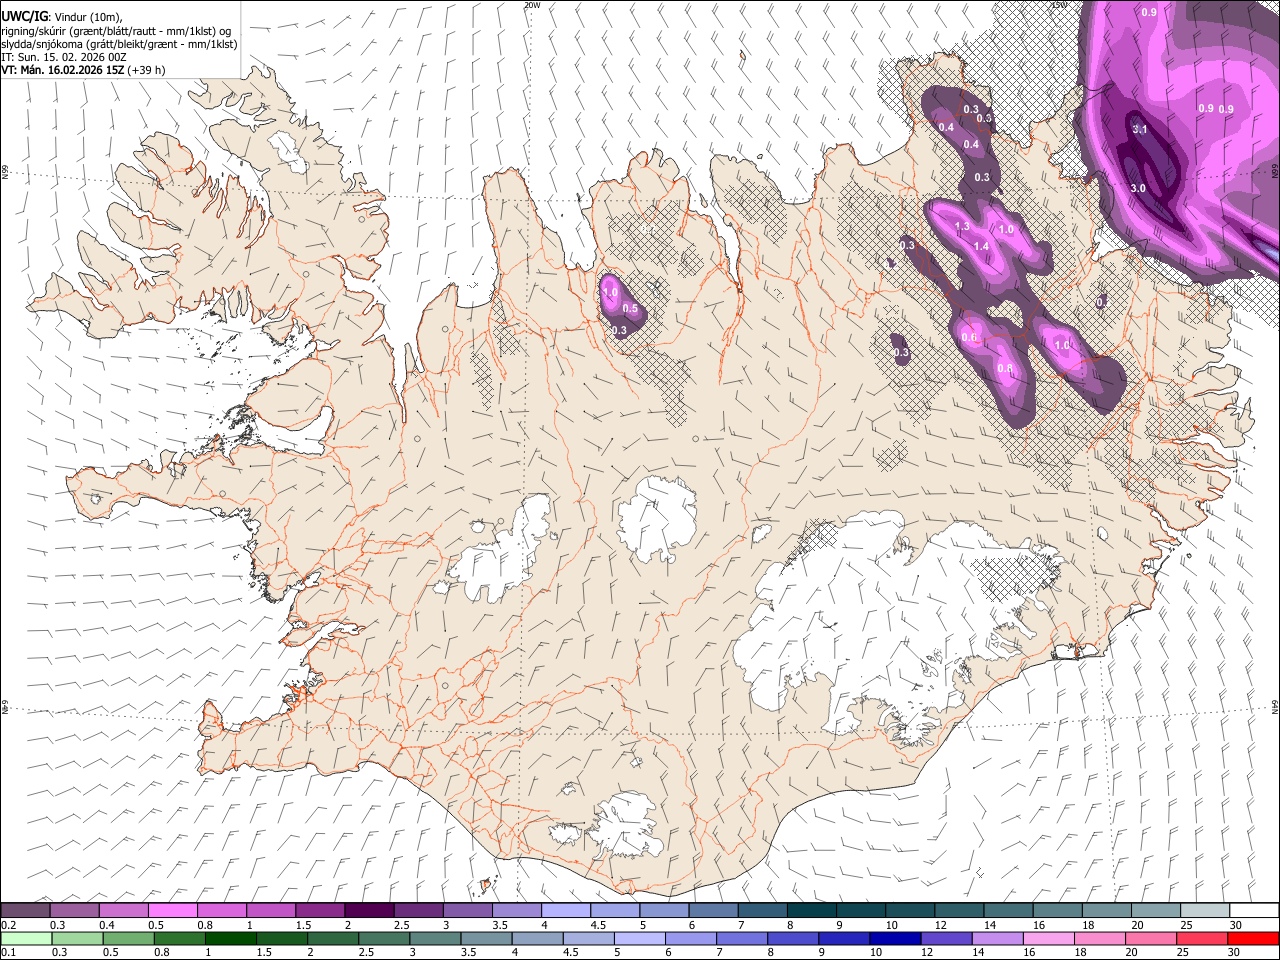
Task: Click the 'IT: Sun. 15. 02. 2026 00Z' line
Action: pyautogui.click(x=64, y=57)
